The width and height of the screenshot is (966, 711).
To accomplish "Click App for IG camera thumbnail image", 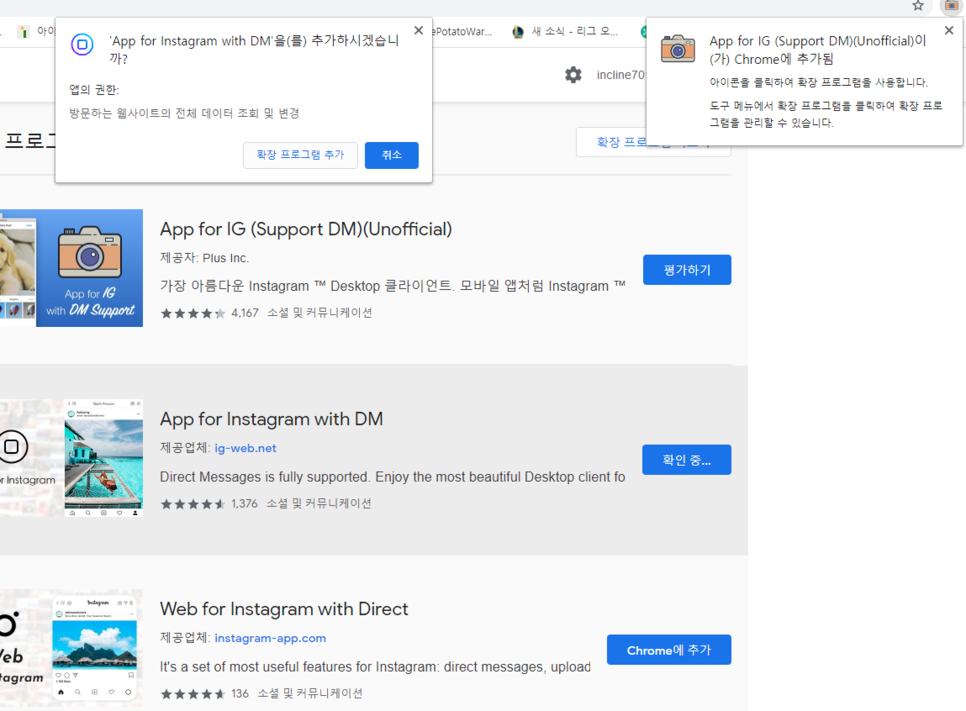I will (71, 268).
